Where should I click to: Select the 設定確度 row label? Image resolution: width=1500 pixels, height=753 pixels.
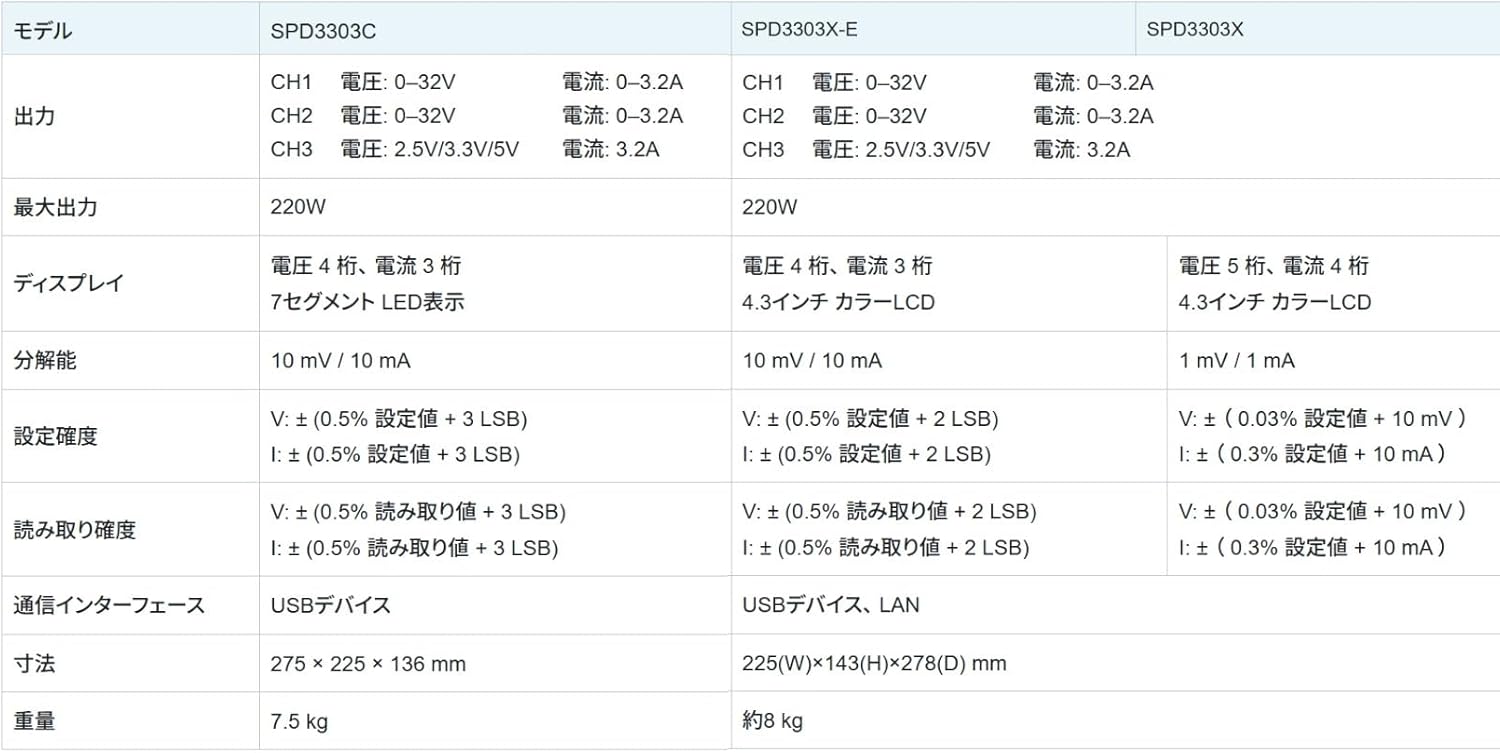point(56,437)
